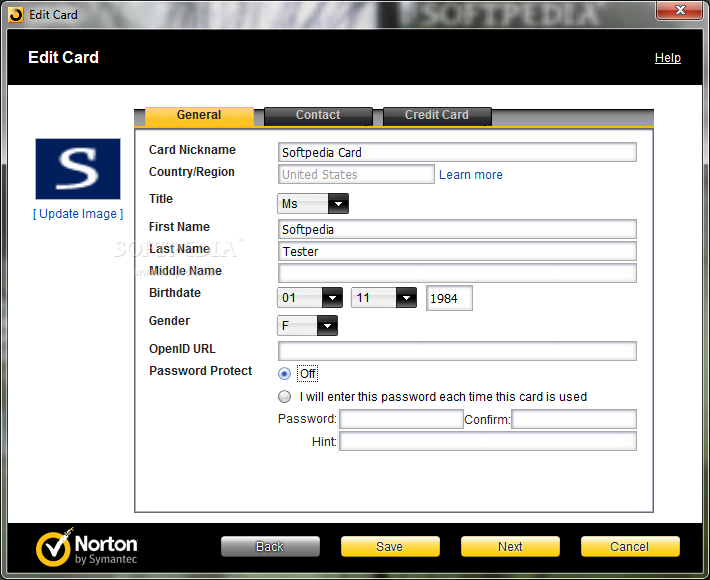This screenshot has width=710, height=580.
Task: Click the Softpedia card image thumbnail
Action: pos(78,169)
